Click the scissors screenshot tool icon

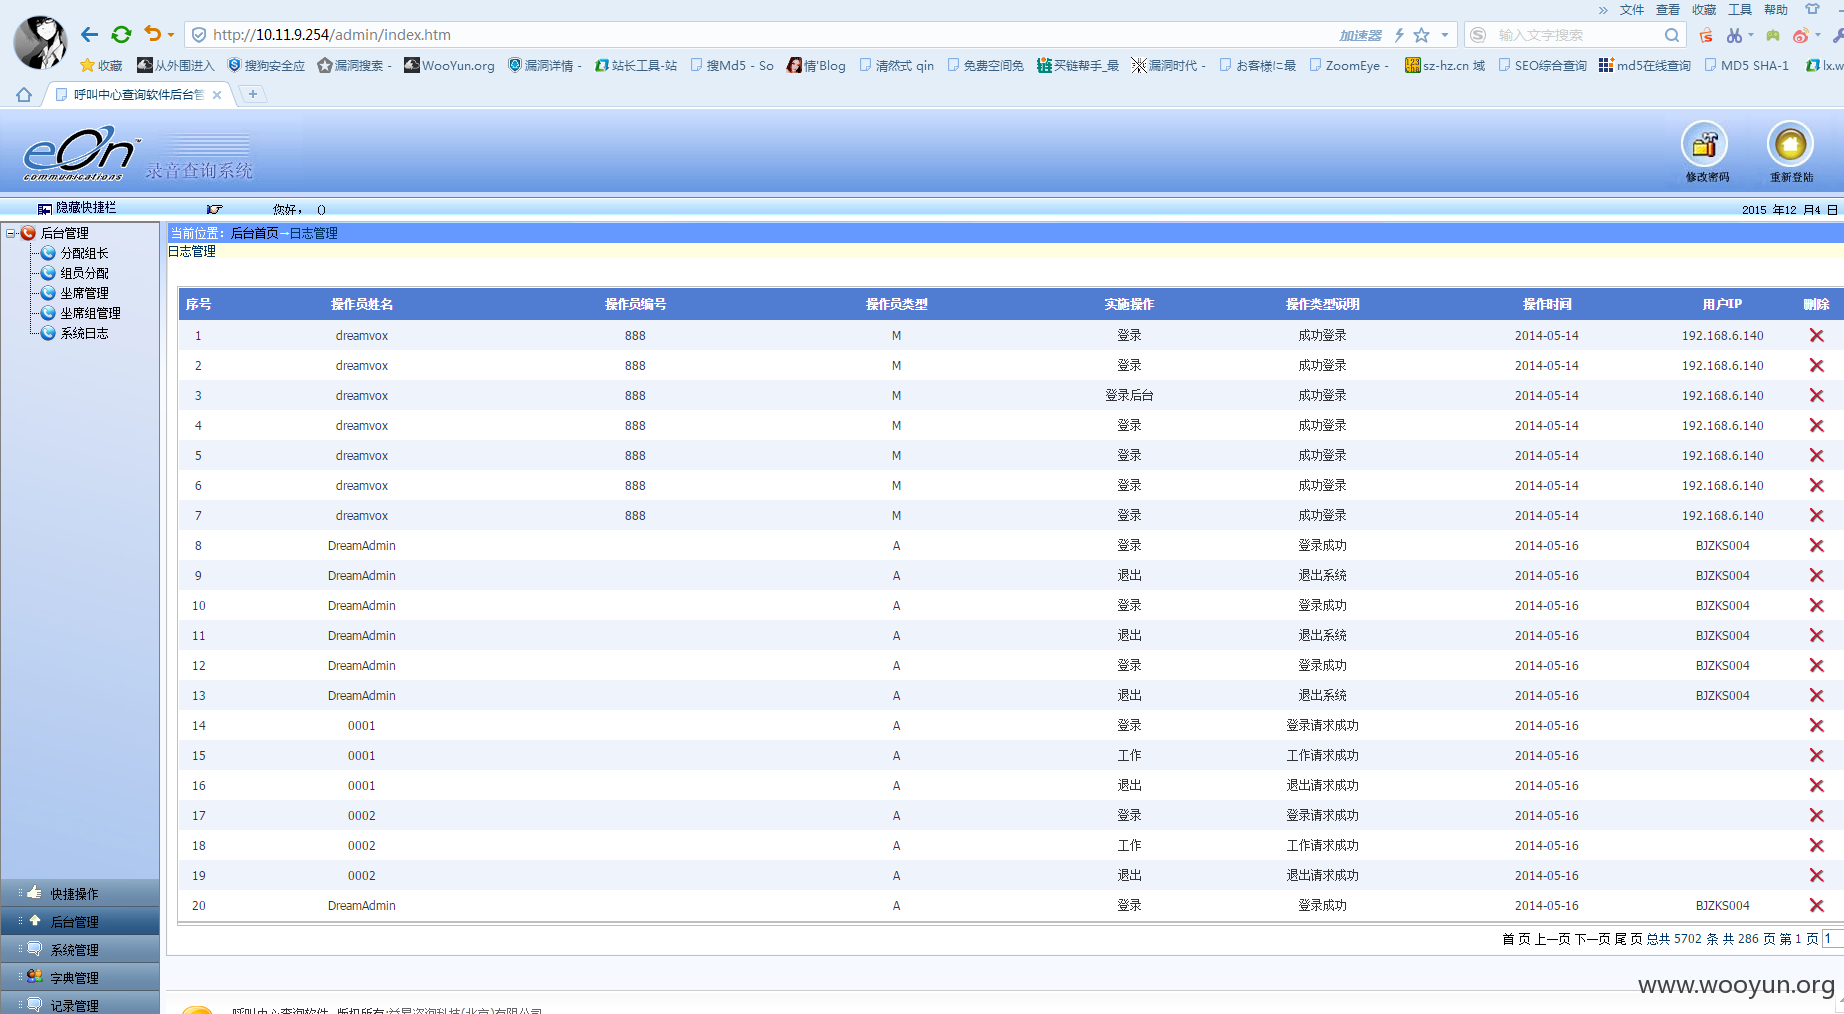point(1734,35)
